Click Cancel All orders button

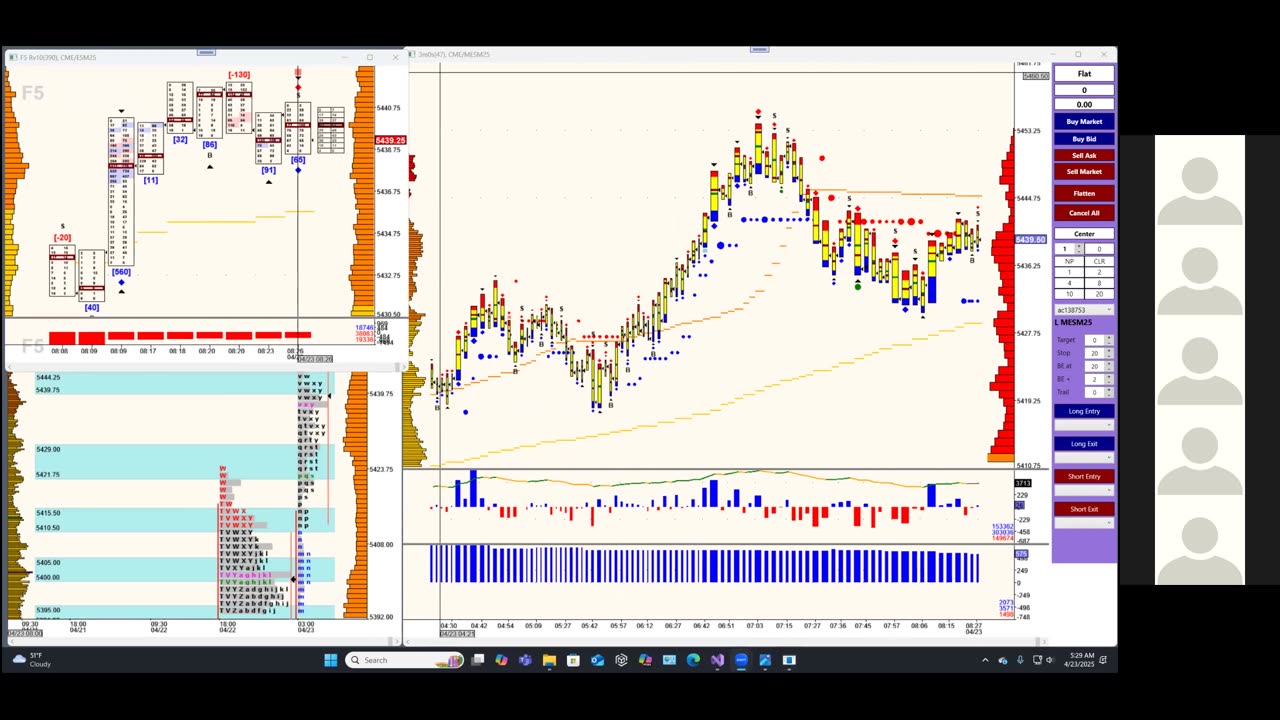pyautogui.click(x=1084, y=213)
